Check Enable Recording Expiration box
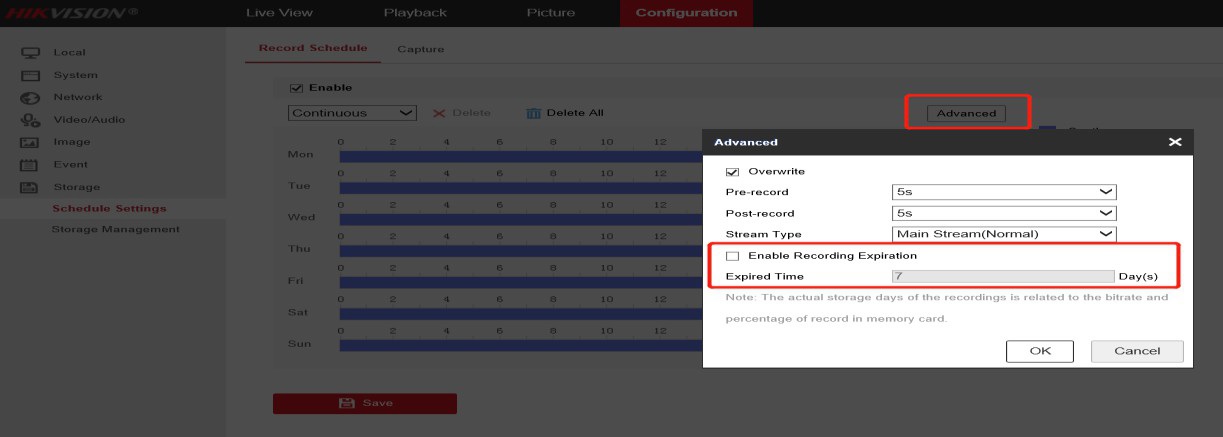1223x437 pixels. pyautogui.click(x=733, y=256)
